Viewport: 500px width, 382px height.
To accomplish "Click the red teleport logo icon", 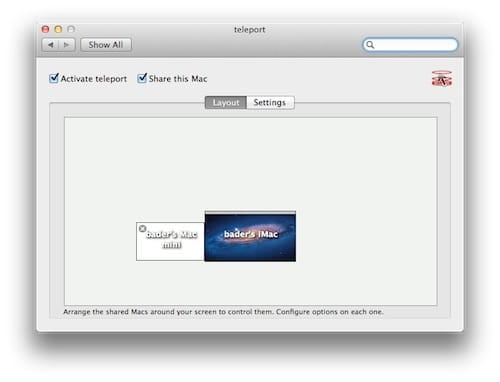I will (442, 79).
